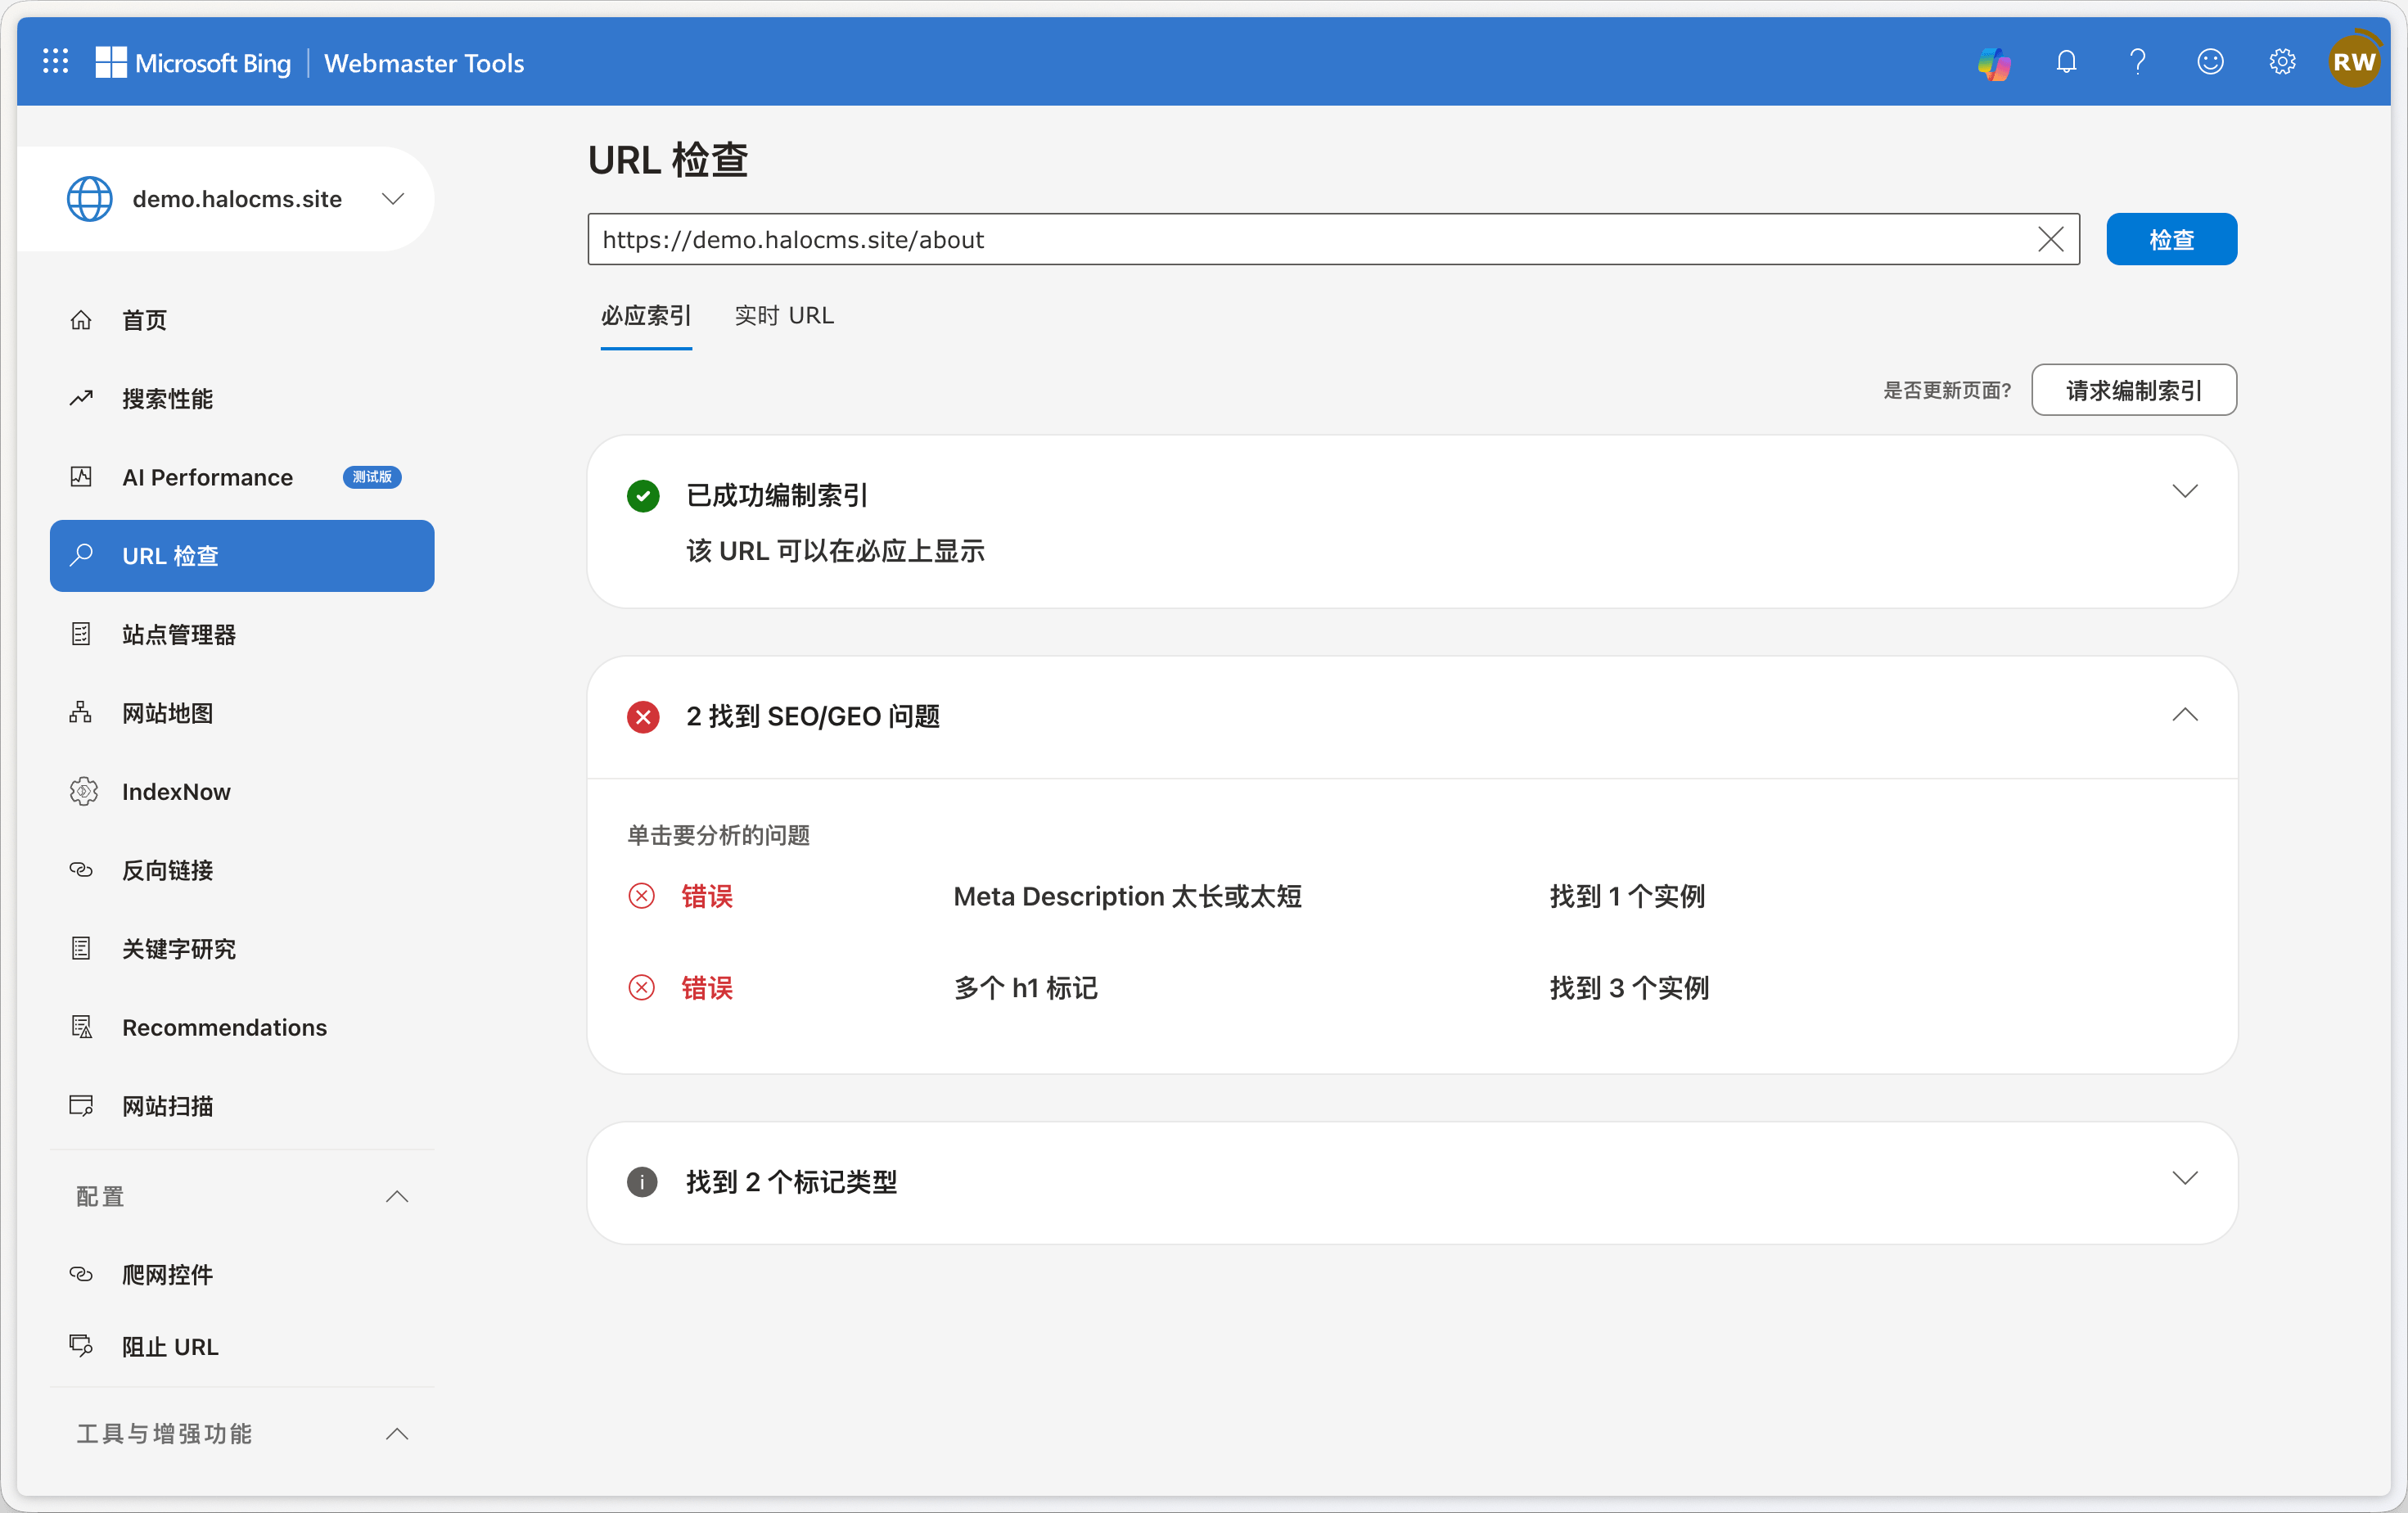Click the info icon for 标记类型
The height and width of the screenshot is (1513, 2408).
(642, 1182)
